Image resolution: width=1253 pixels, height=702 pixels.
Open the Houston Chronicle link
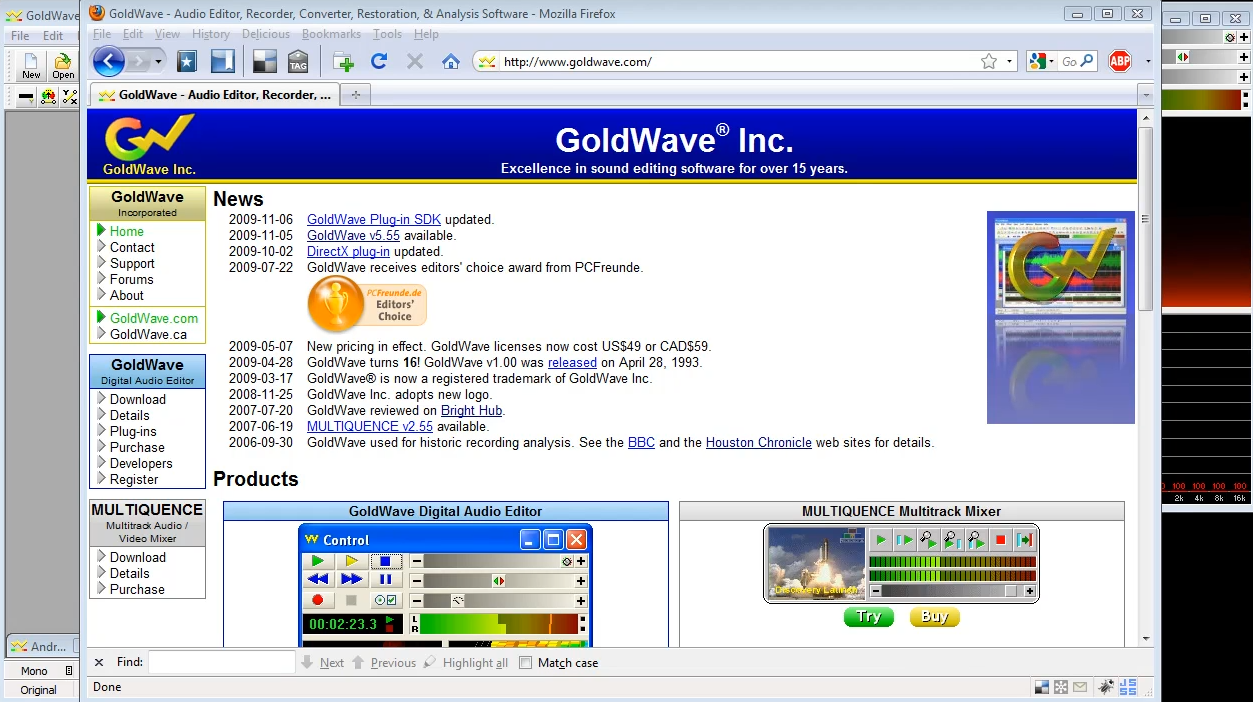pos(759,443)
